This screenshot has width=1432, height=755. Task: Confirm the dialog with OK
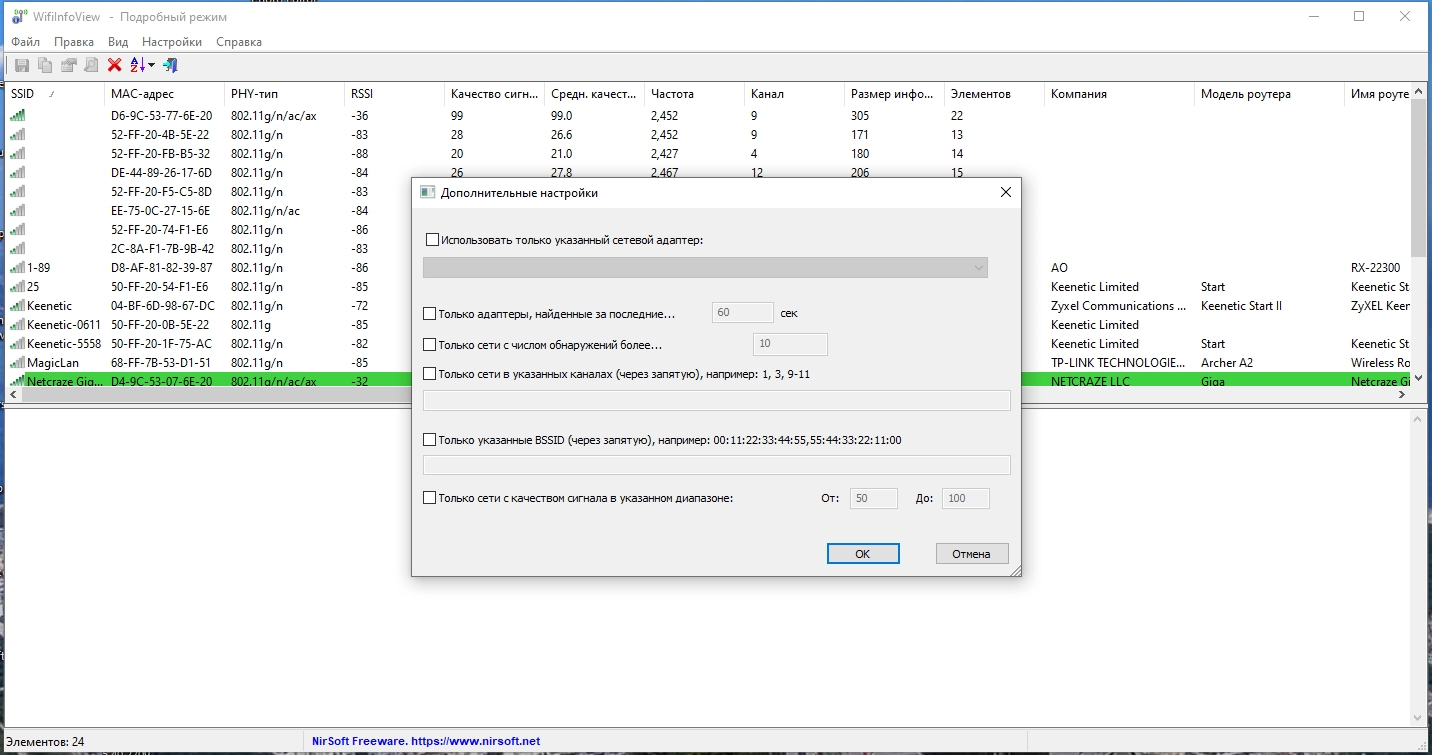[x=863, y=554]
